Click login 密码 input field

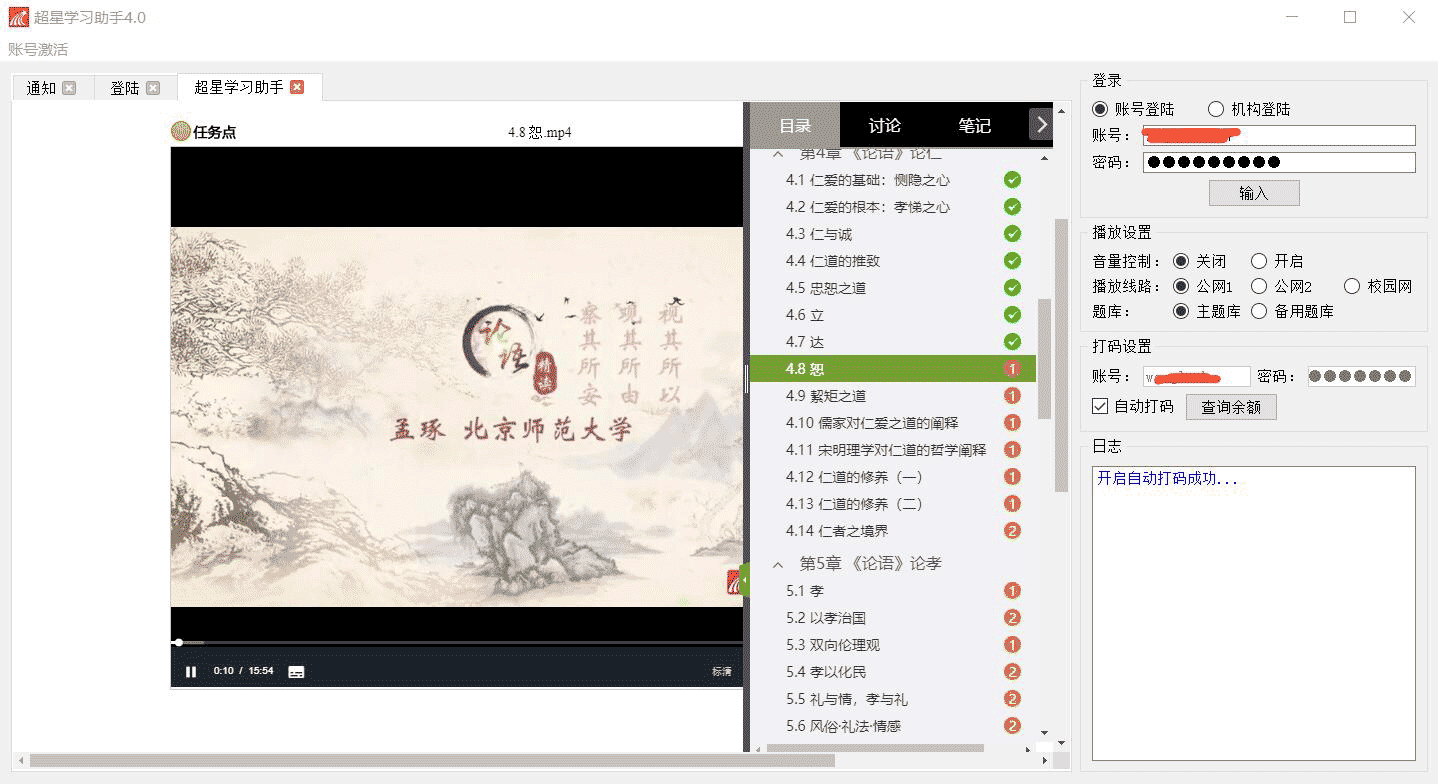1279,162
